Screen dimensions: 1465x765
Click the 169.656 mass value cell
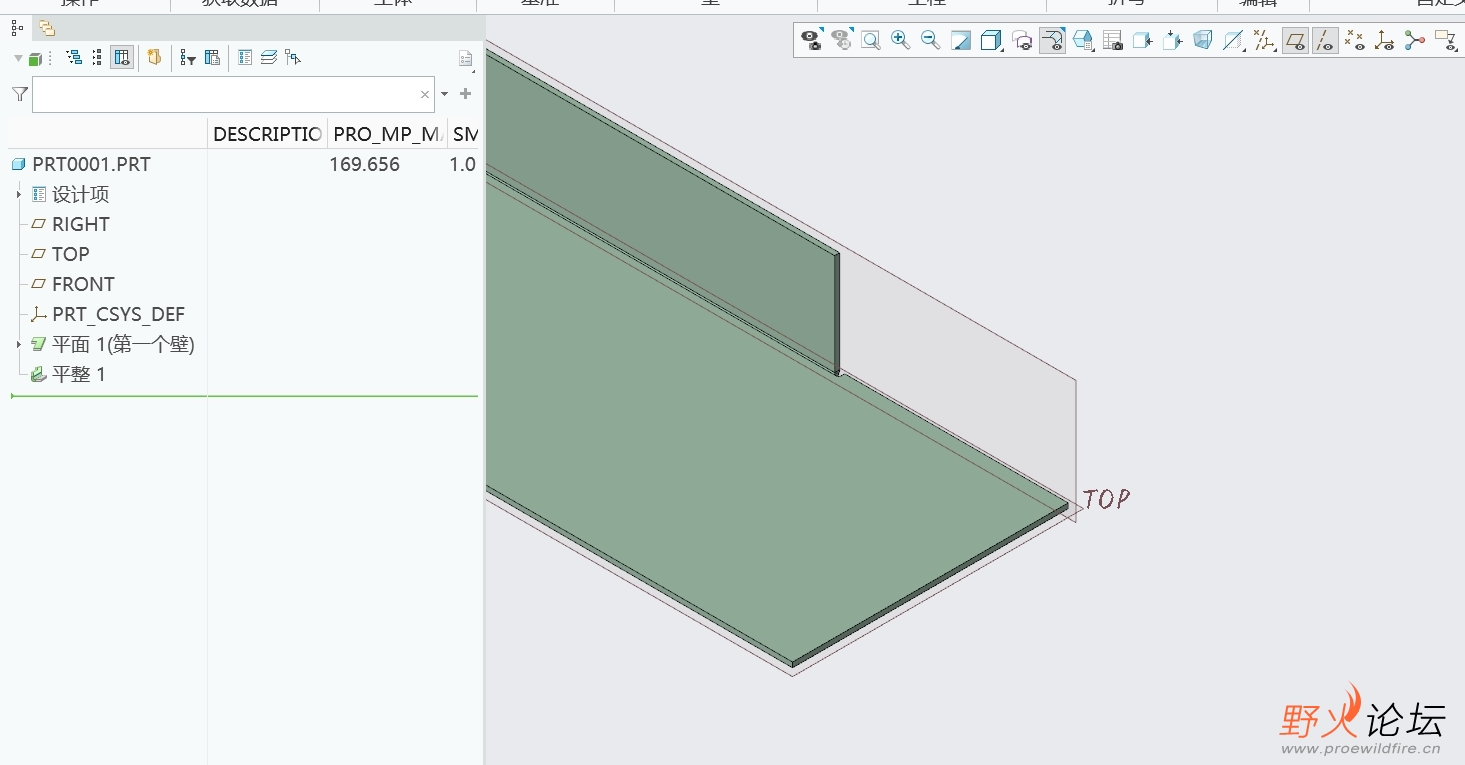(x=365, y=164)
